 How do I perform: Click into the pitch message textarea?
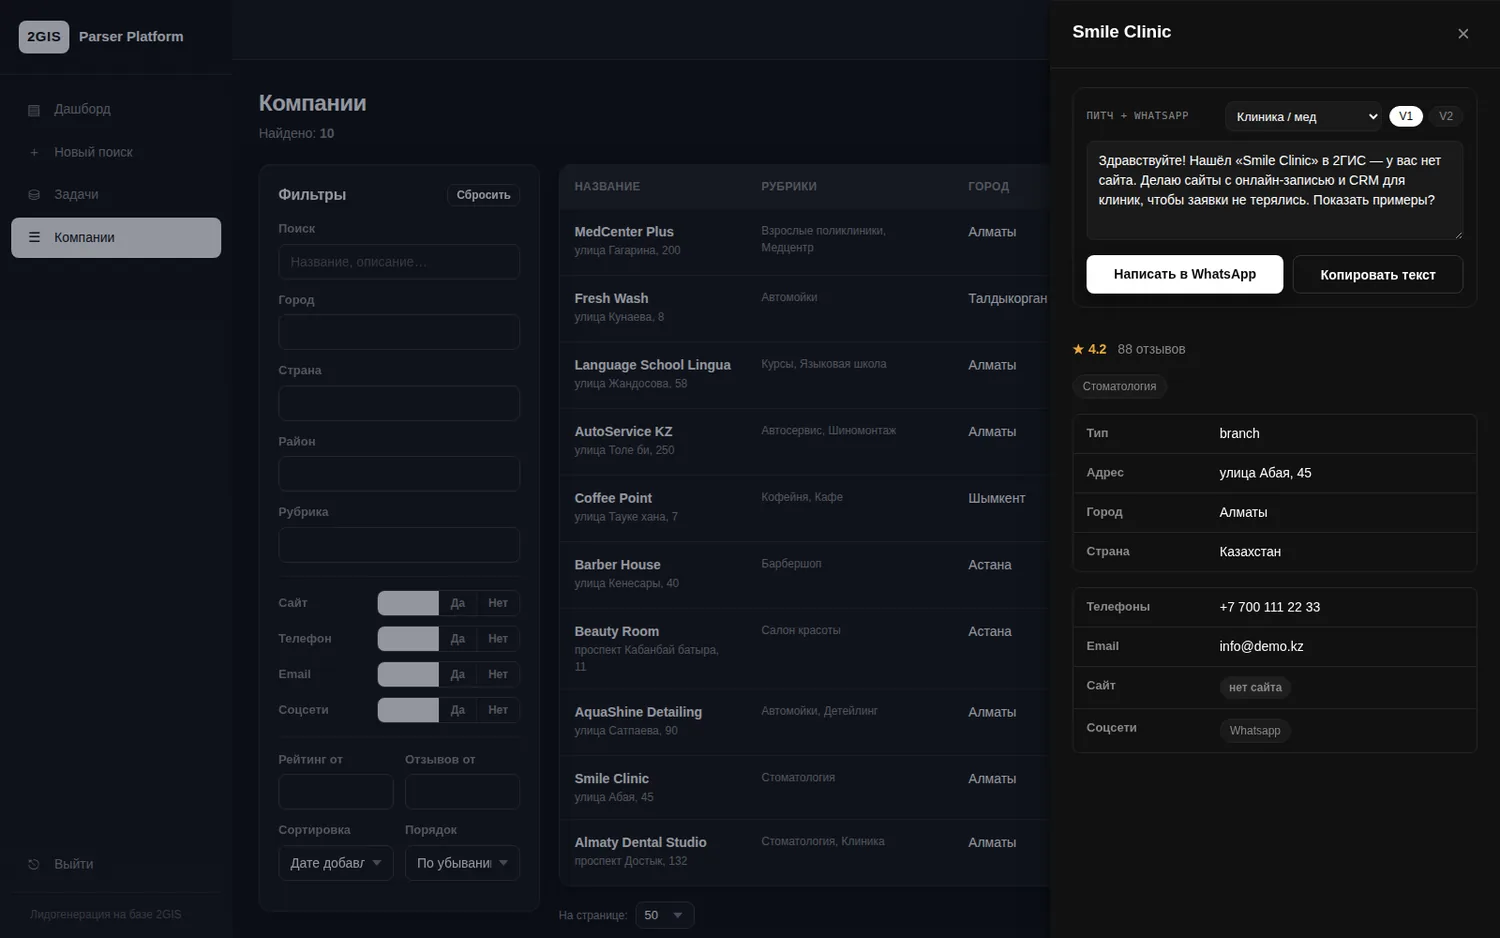click(1275, 190)
